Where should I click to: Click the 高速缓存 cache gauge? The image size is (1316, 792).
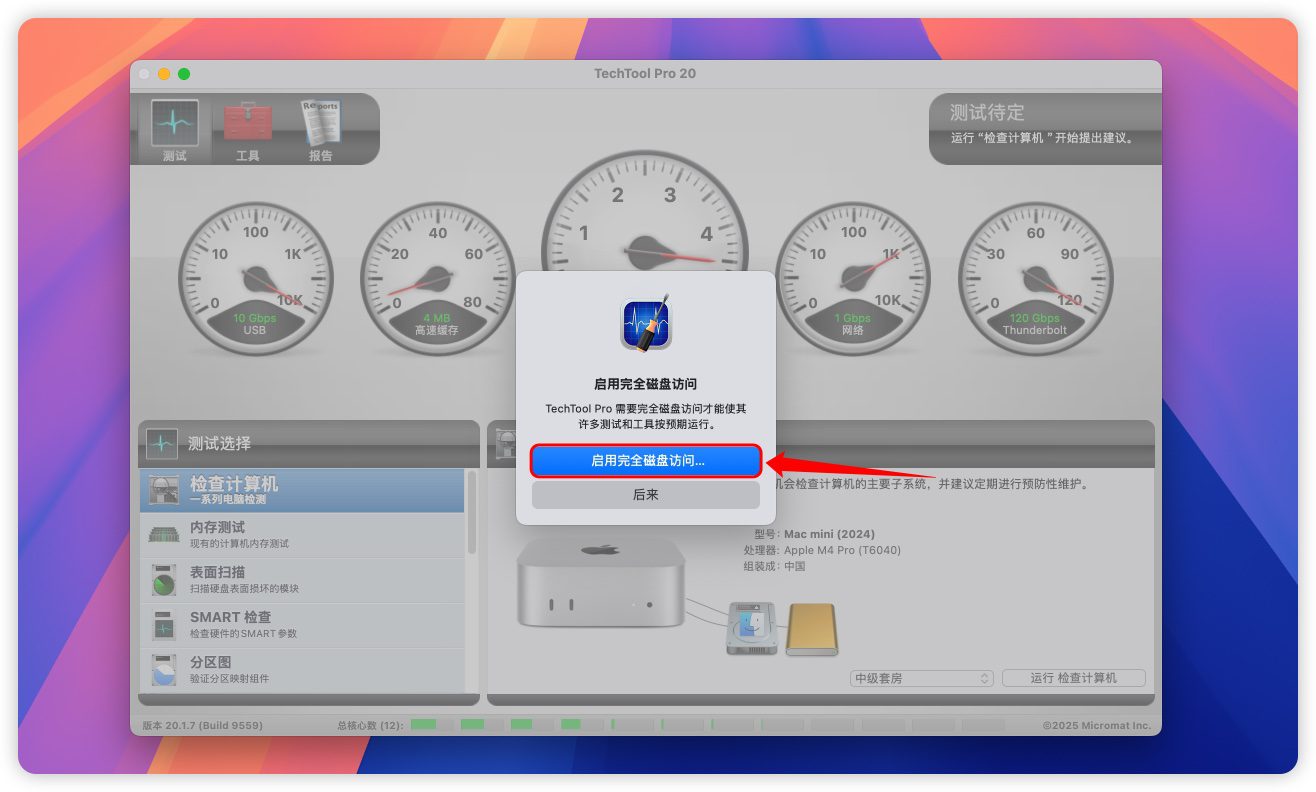coord(437,278)
